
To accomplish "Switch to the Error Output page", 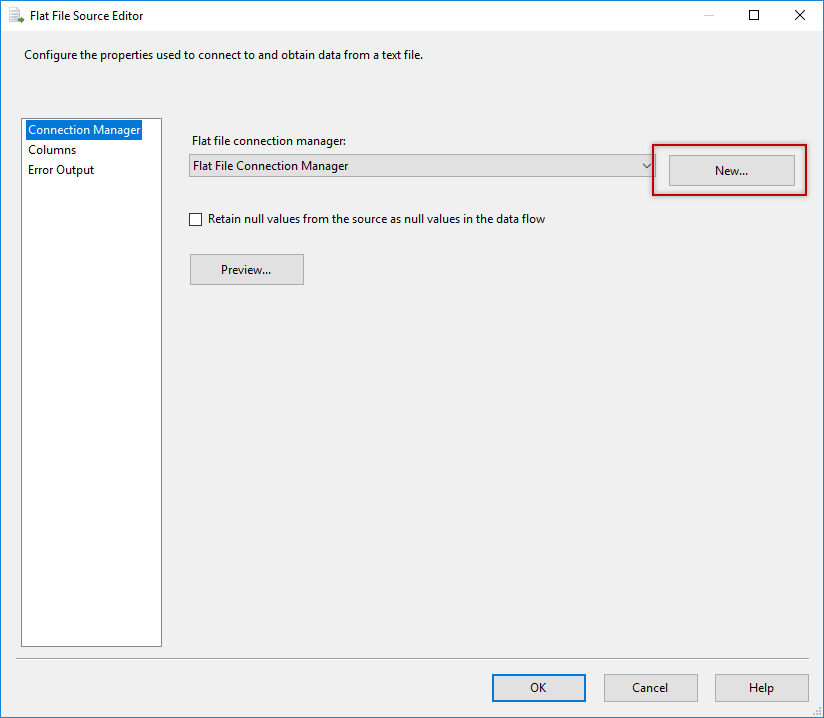I will coord(60,169).
